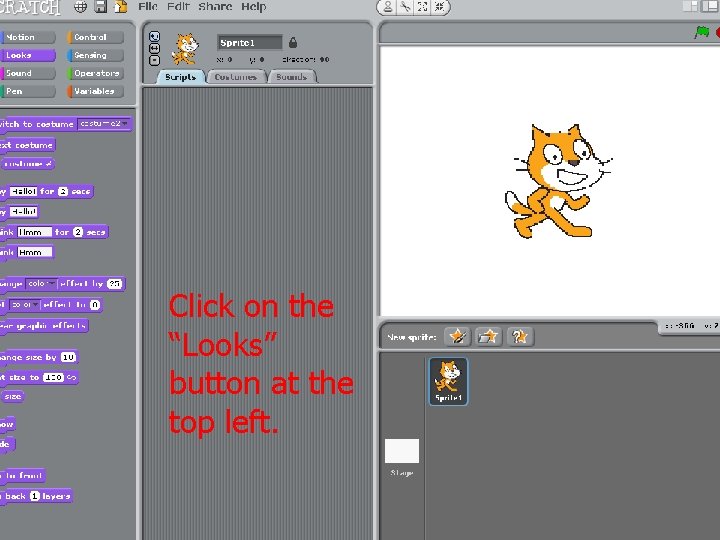Viewport: 720px width, 540px height.
Task: Switch to the Scripts tab
Action: (x=180, y=77)
